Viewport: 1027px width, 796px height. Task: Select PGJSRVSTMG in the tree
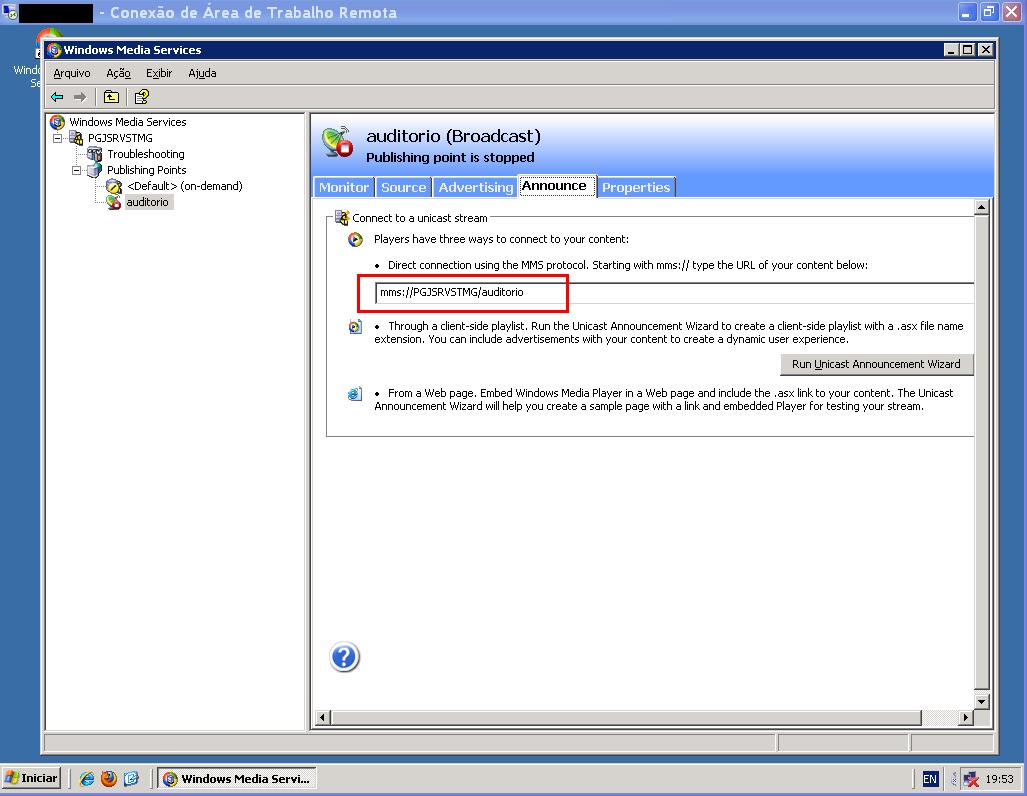point(121,138)
